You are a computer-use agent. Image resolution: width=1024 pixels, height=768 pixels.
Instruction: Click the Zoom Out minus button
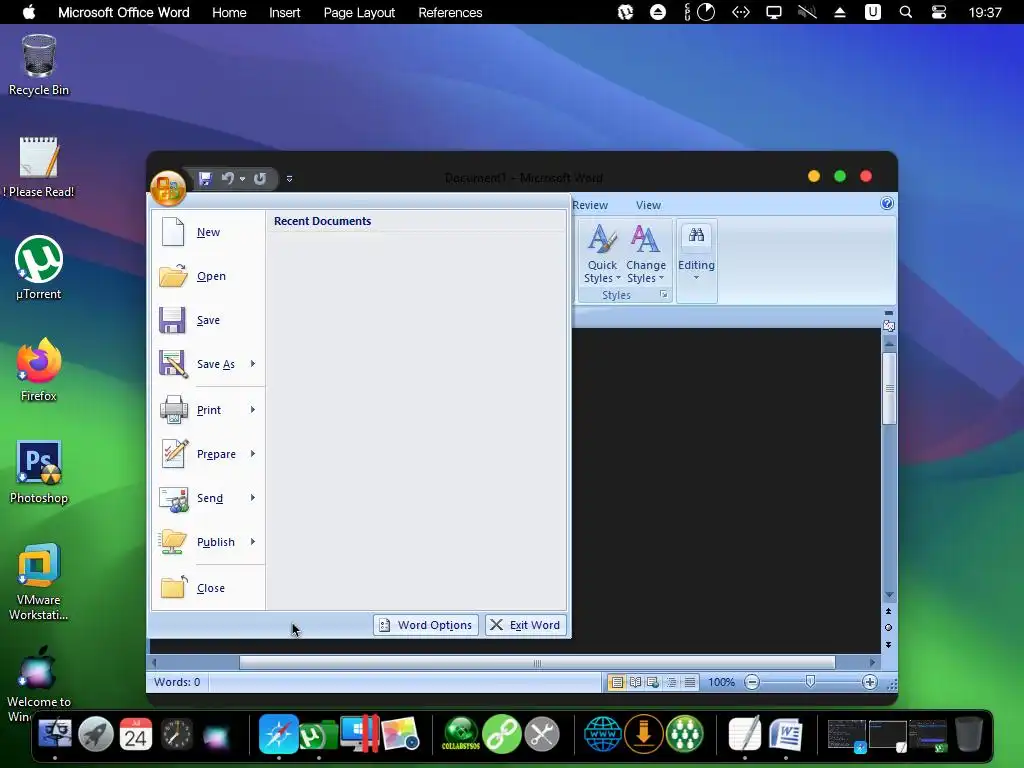[x=752, y=682]
